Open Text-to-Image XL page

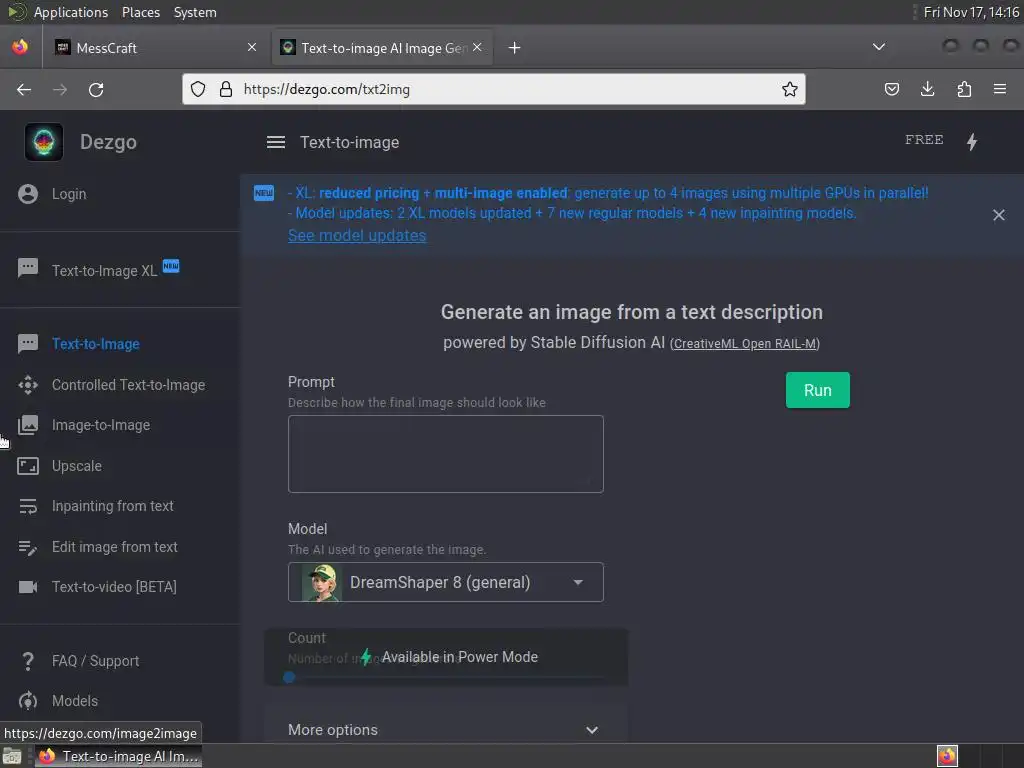[104, 270]
